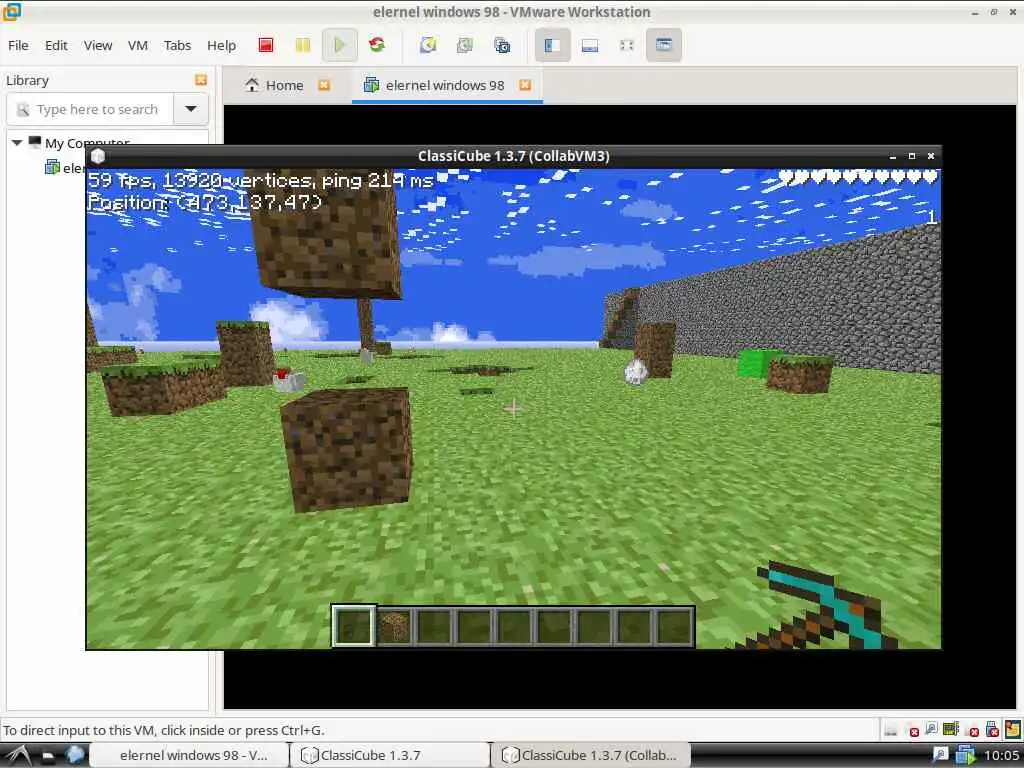This screenshot has width=1024, height=768.
Task: Click the library search field
Action: [x=90, y=109]
